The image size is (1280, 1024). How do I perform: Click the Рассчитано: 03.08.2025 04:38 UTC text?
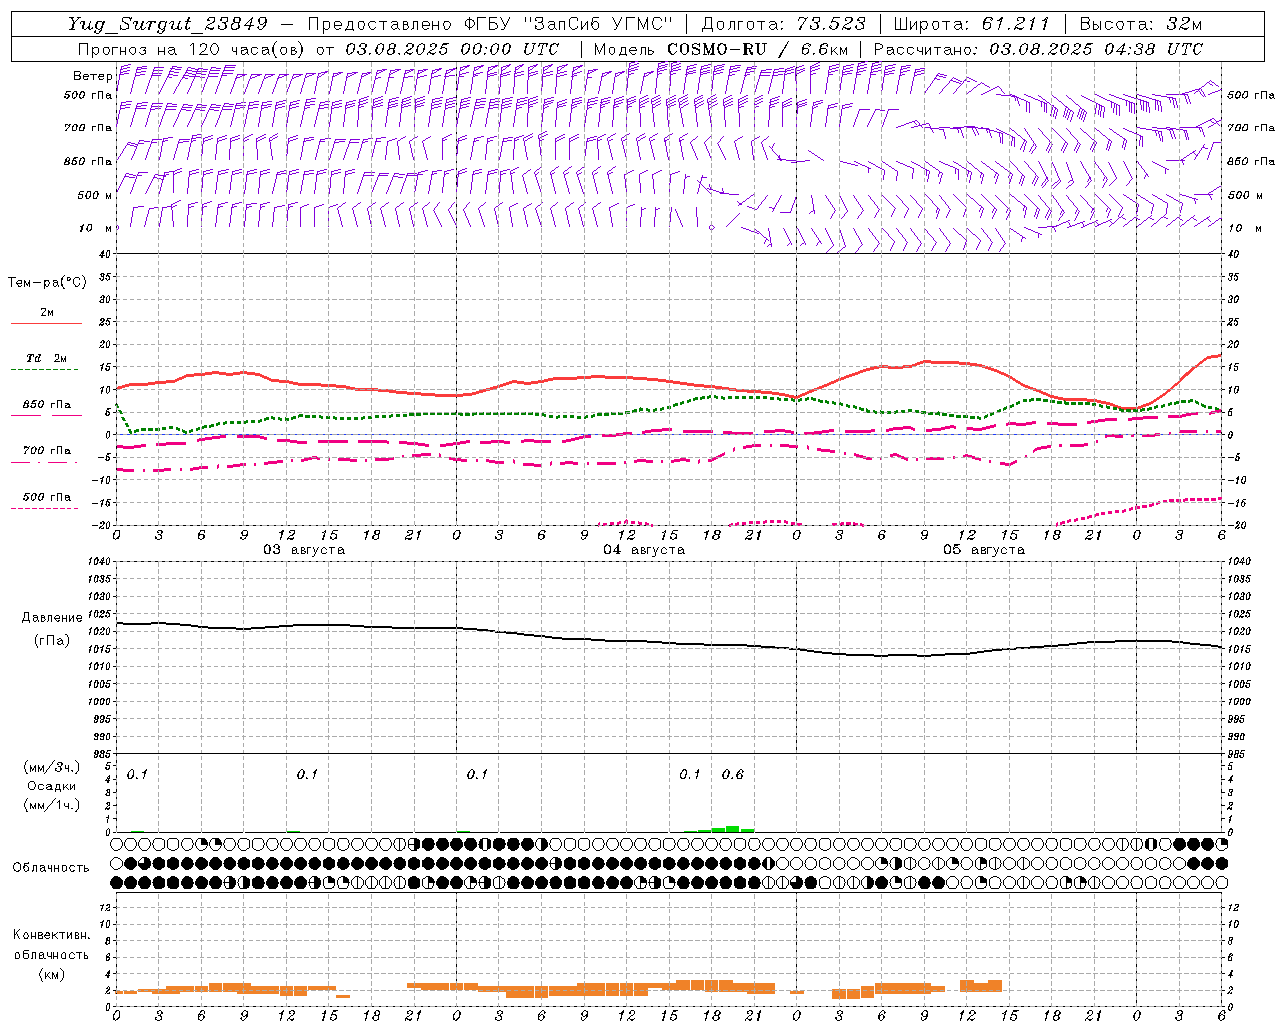[1038, 49]
